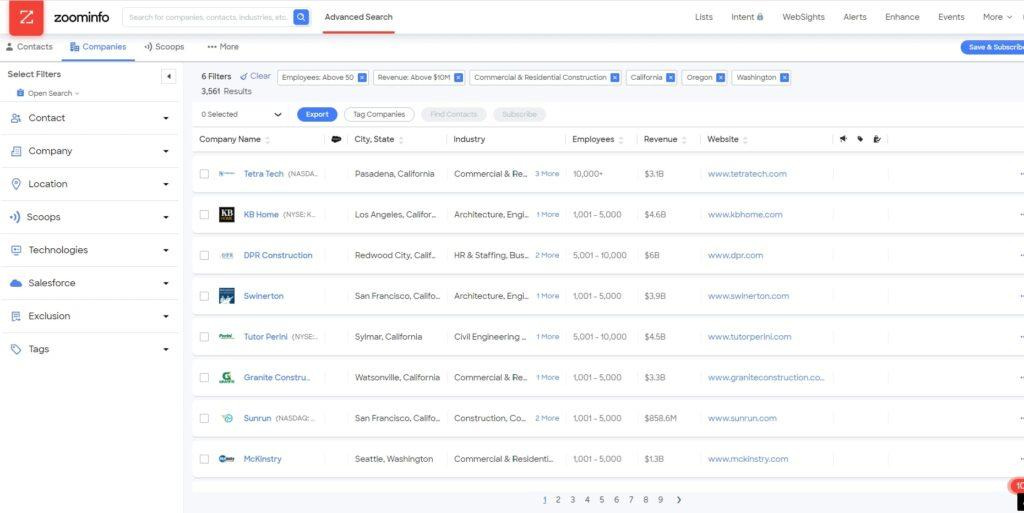Open the Alerts menu item
Viewport: 1024px width, 513px height.
[x=855, y=17]
